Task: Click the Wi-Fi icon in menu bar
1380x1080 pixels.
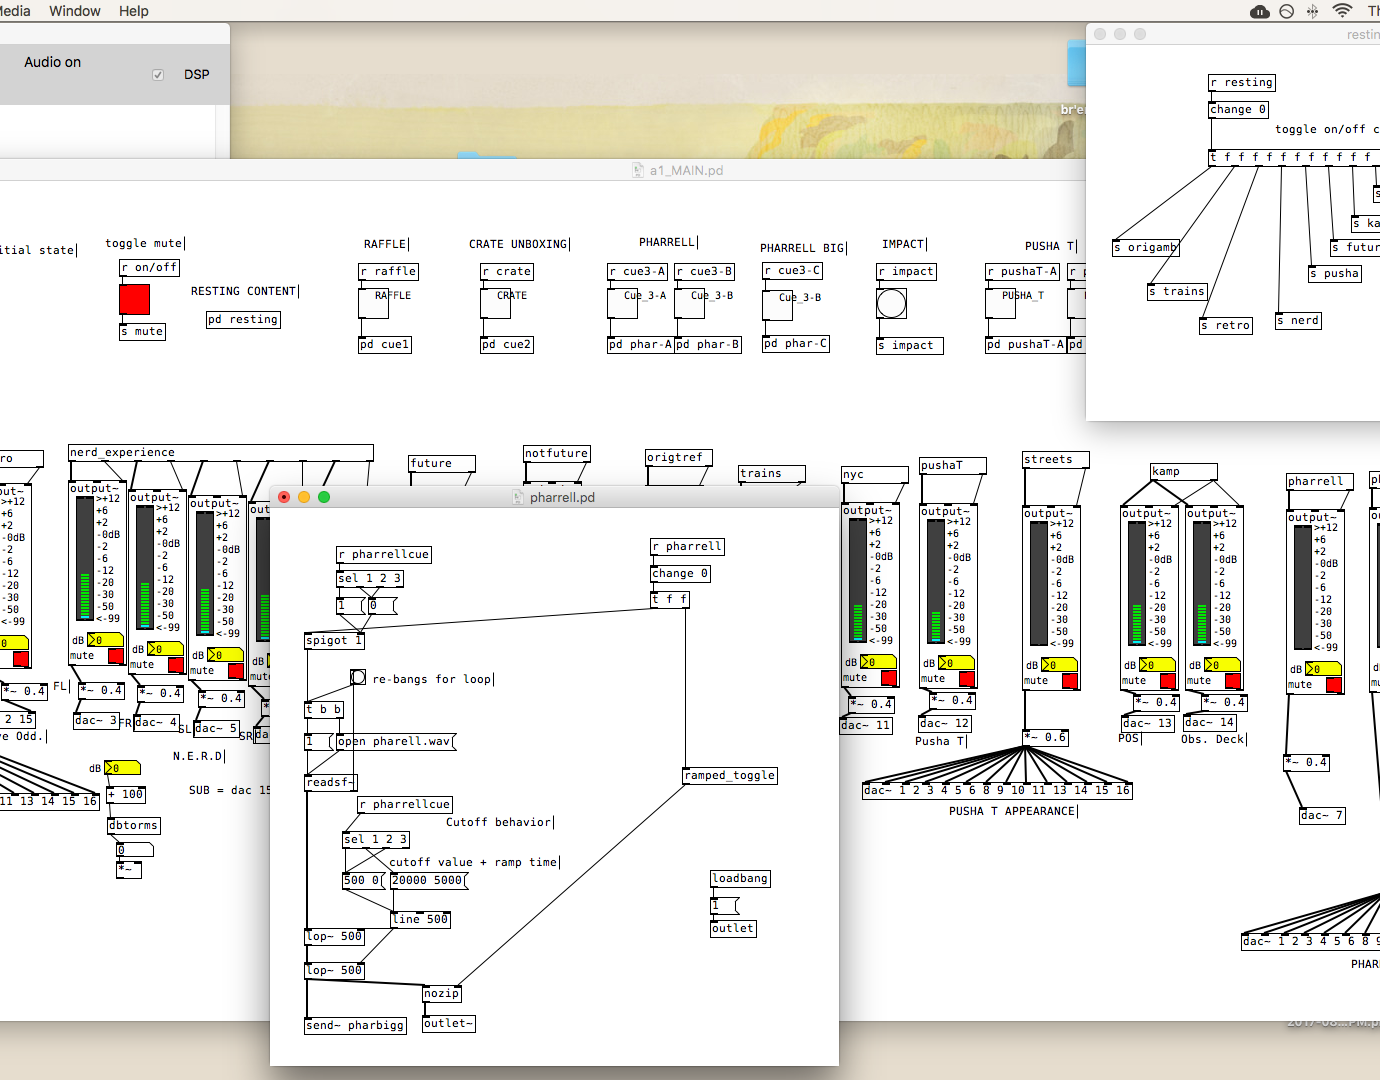Action: pyautogui.click(x=1342, y=11)
